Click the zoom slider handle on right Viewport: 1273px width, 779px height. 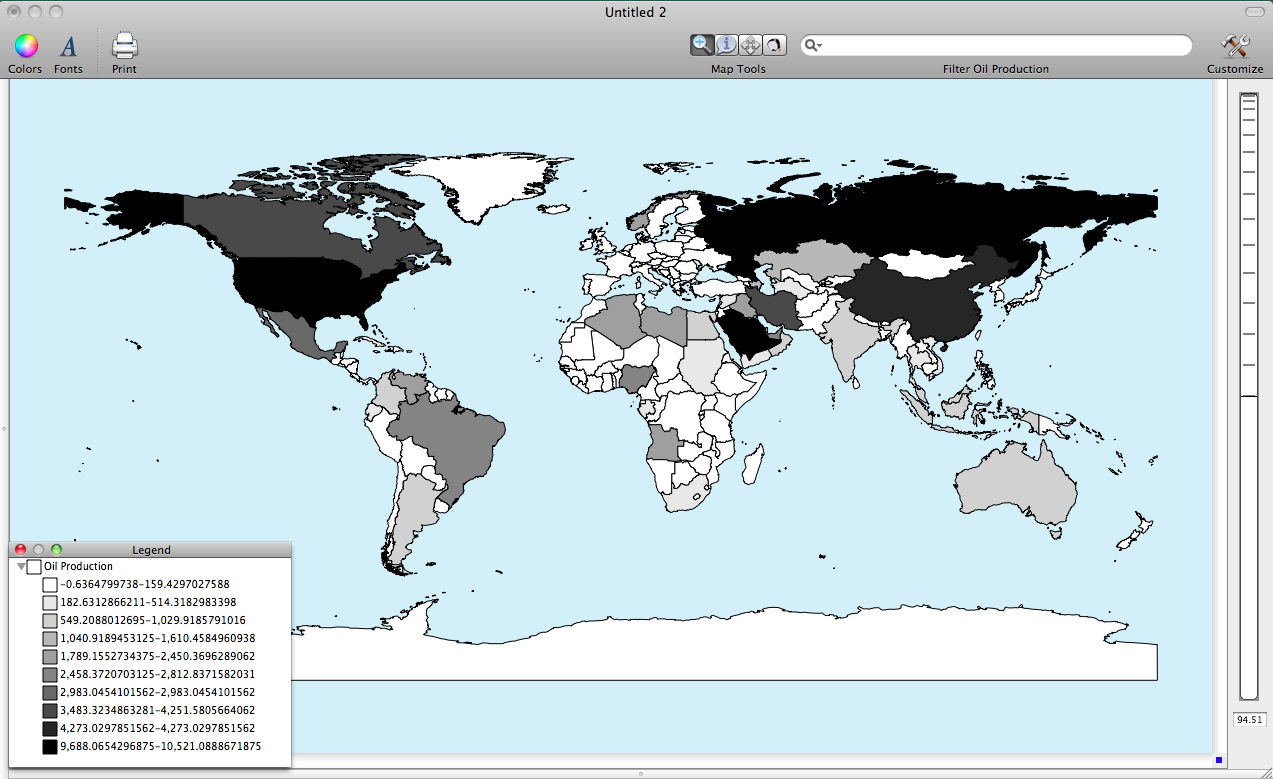click(1248, 396)
